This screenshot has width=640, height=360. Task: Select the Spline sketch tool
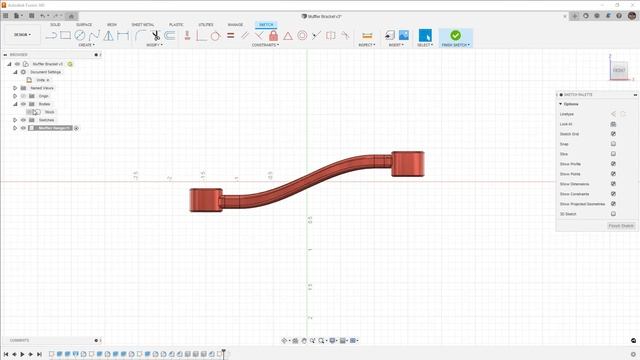tap(94, 36)
